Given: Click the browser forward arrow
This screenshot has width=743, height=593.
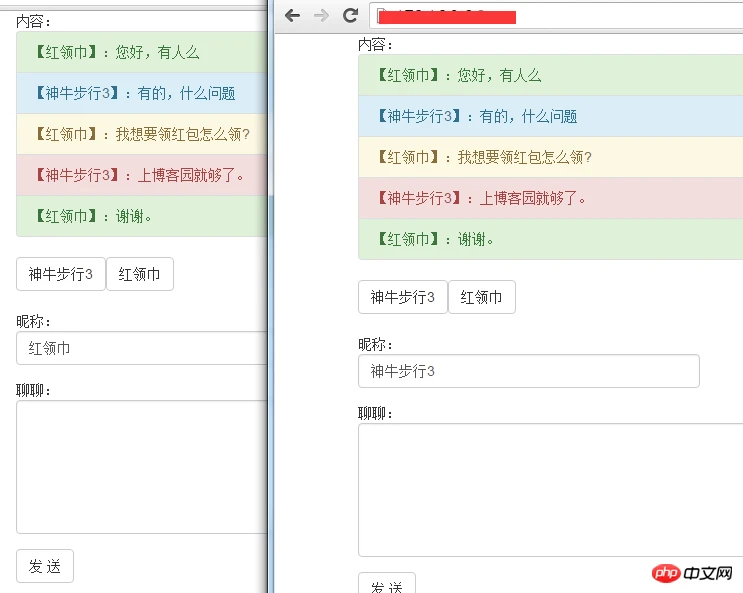Looking at the screenshot, I should (321, 15).
